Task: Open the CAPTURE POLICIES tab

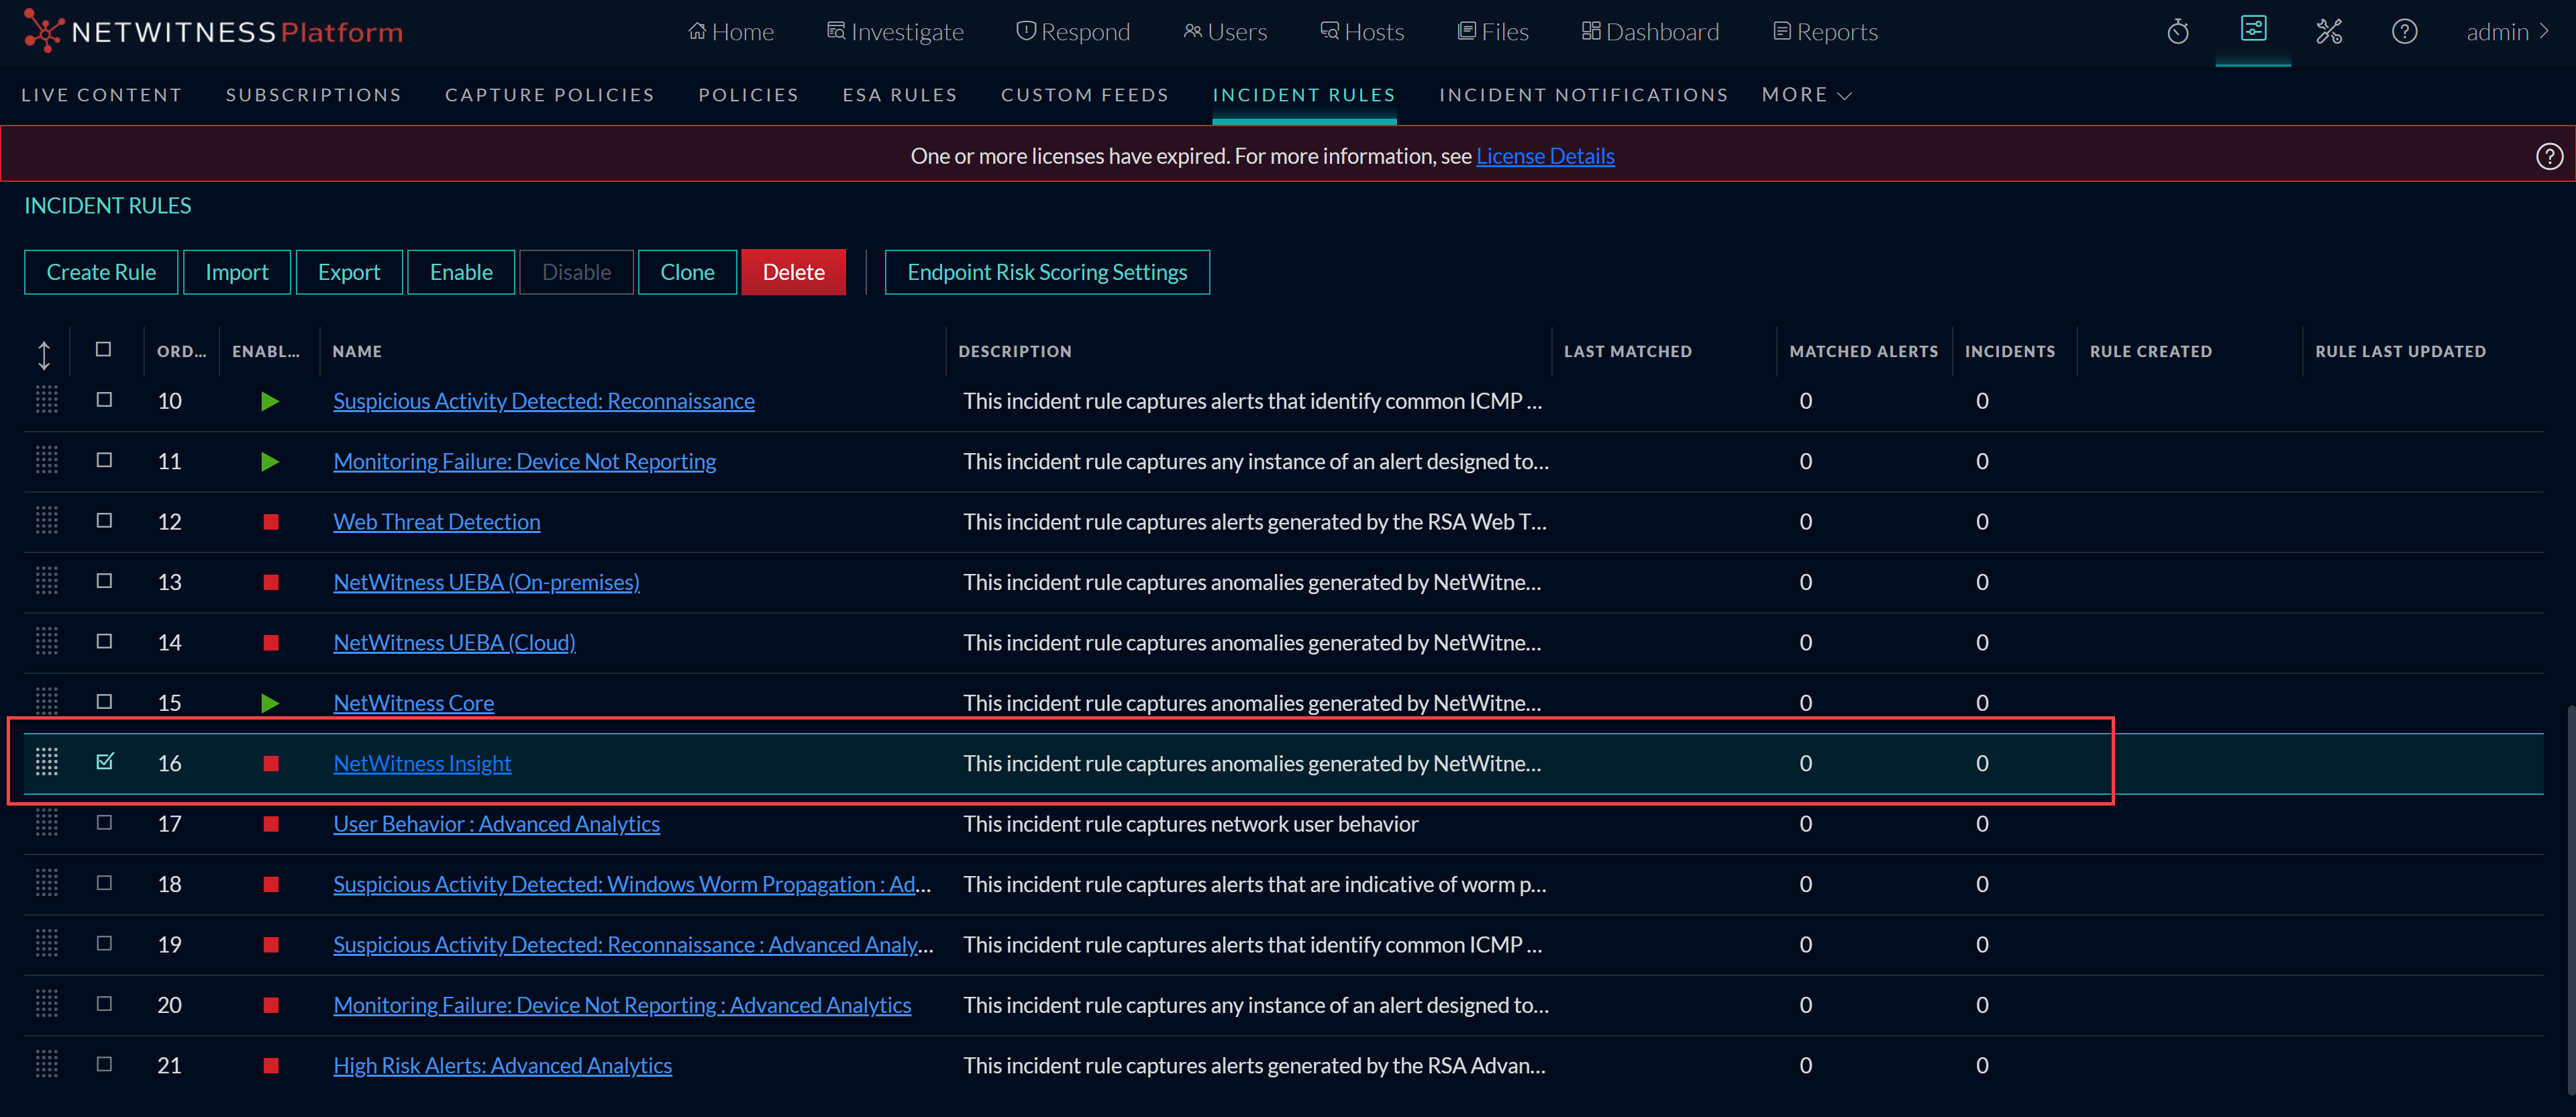Action: tap(550, 95)
